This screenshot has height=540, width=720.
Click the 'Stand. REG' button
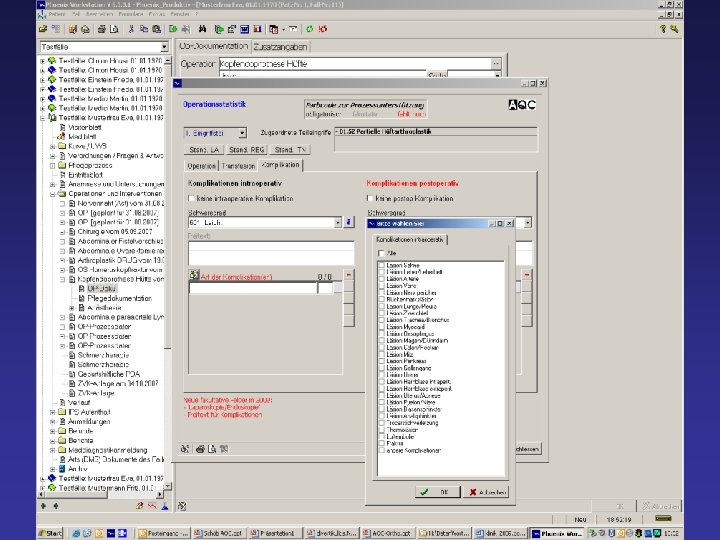tap(247, 150)
